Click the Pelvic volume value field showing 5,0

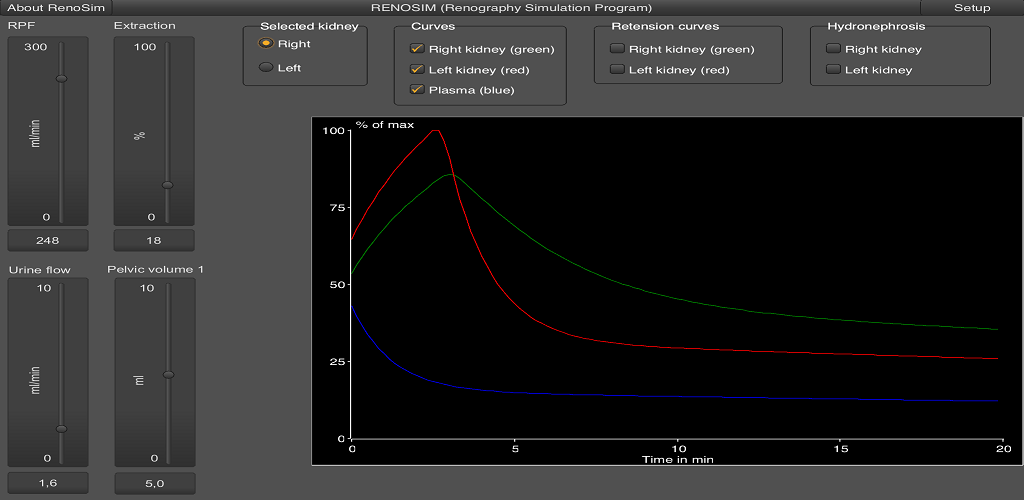tap(154, 483)
